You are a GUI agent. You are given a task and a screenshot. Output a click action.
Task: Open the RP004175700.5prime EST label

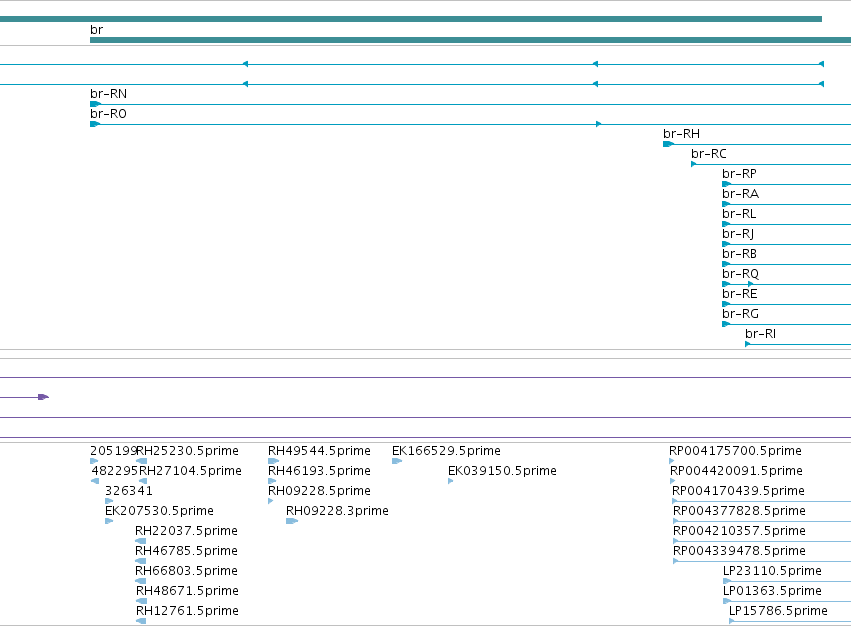click(735, 451)
